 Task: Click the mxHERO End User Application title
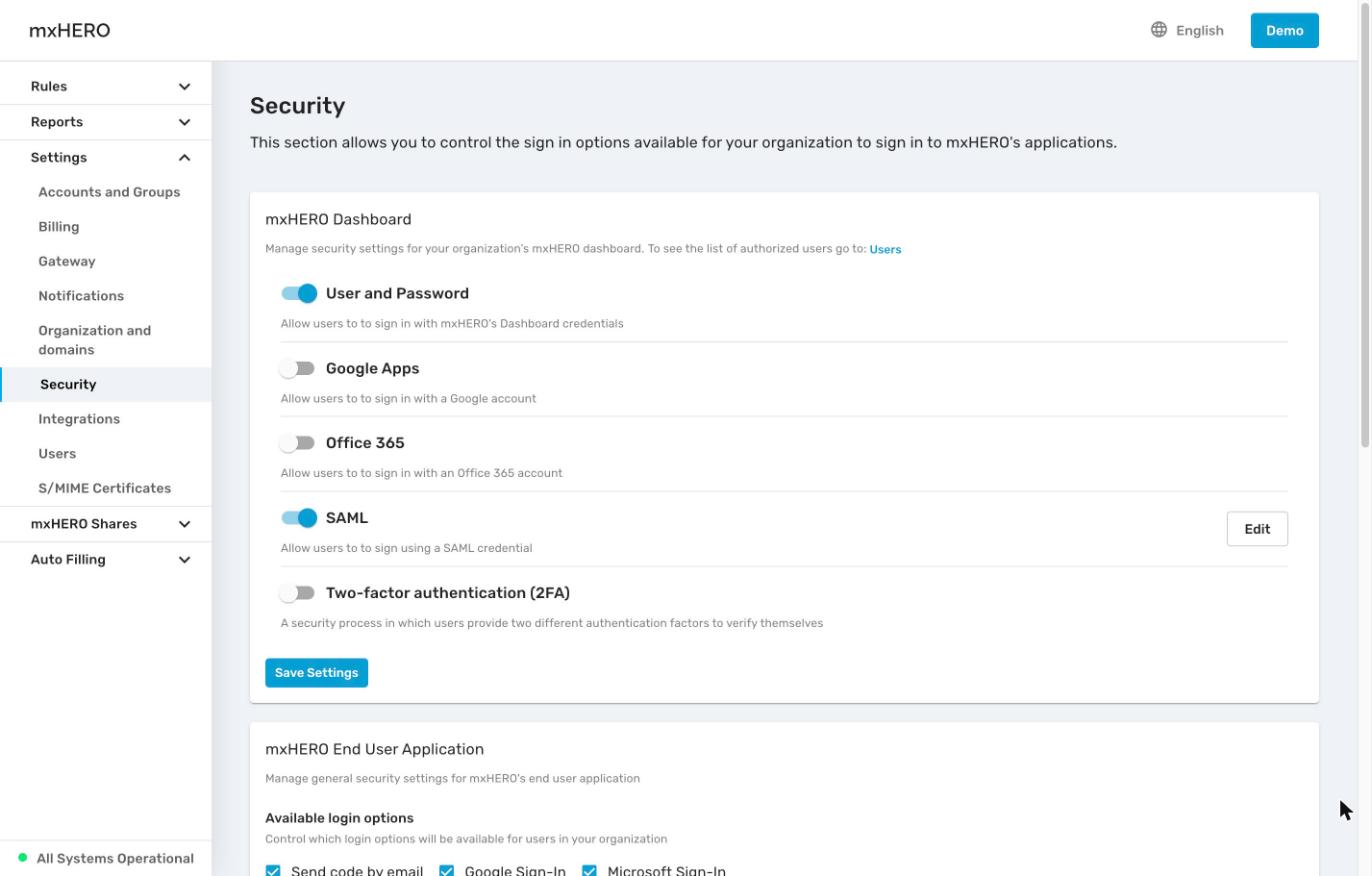[x=374, y=749]
